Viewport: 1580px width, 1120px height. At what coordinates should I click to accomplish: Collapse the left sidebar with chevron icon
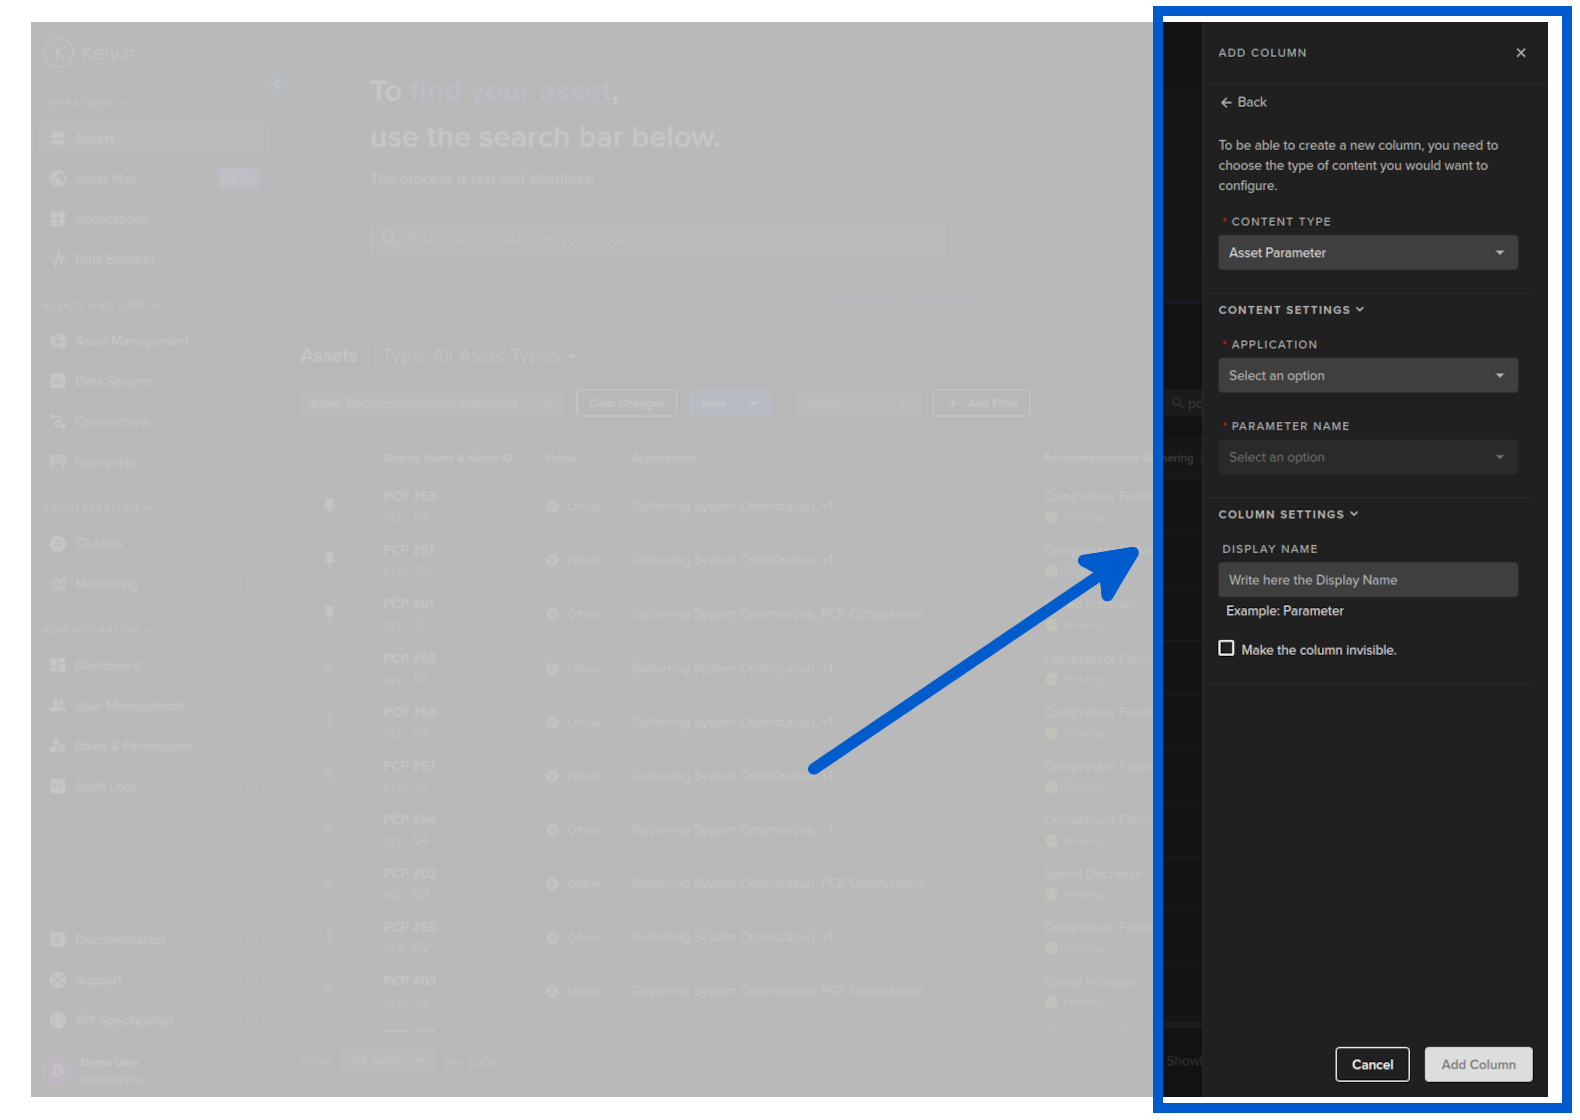[277, 84]
